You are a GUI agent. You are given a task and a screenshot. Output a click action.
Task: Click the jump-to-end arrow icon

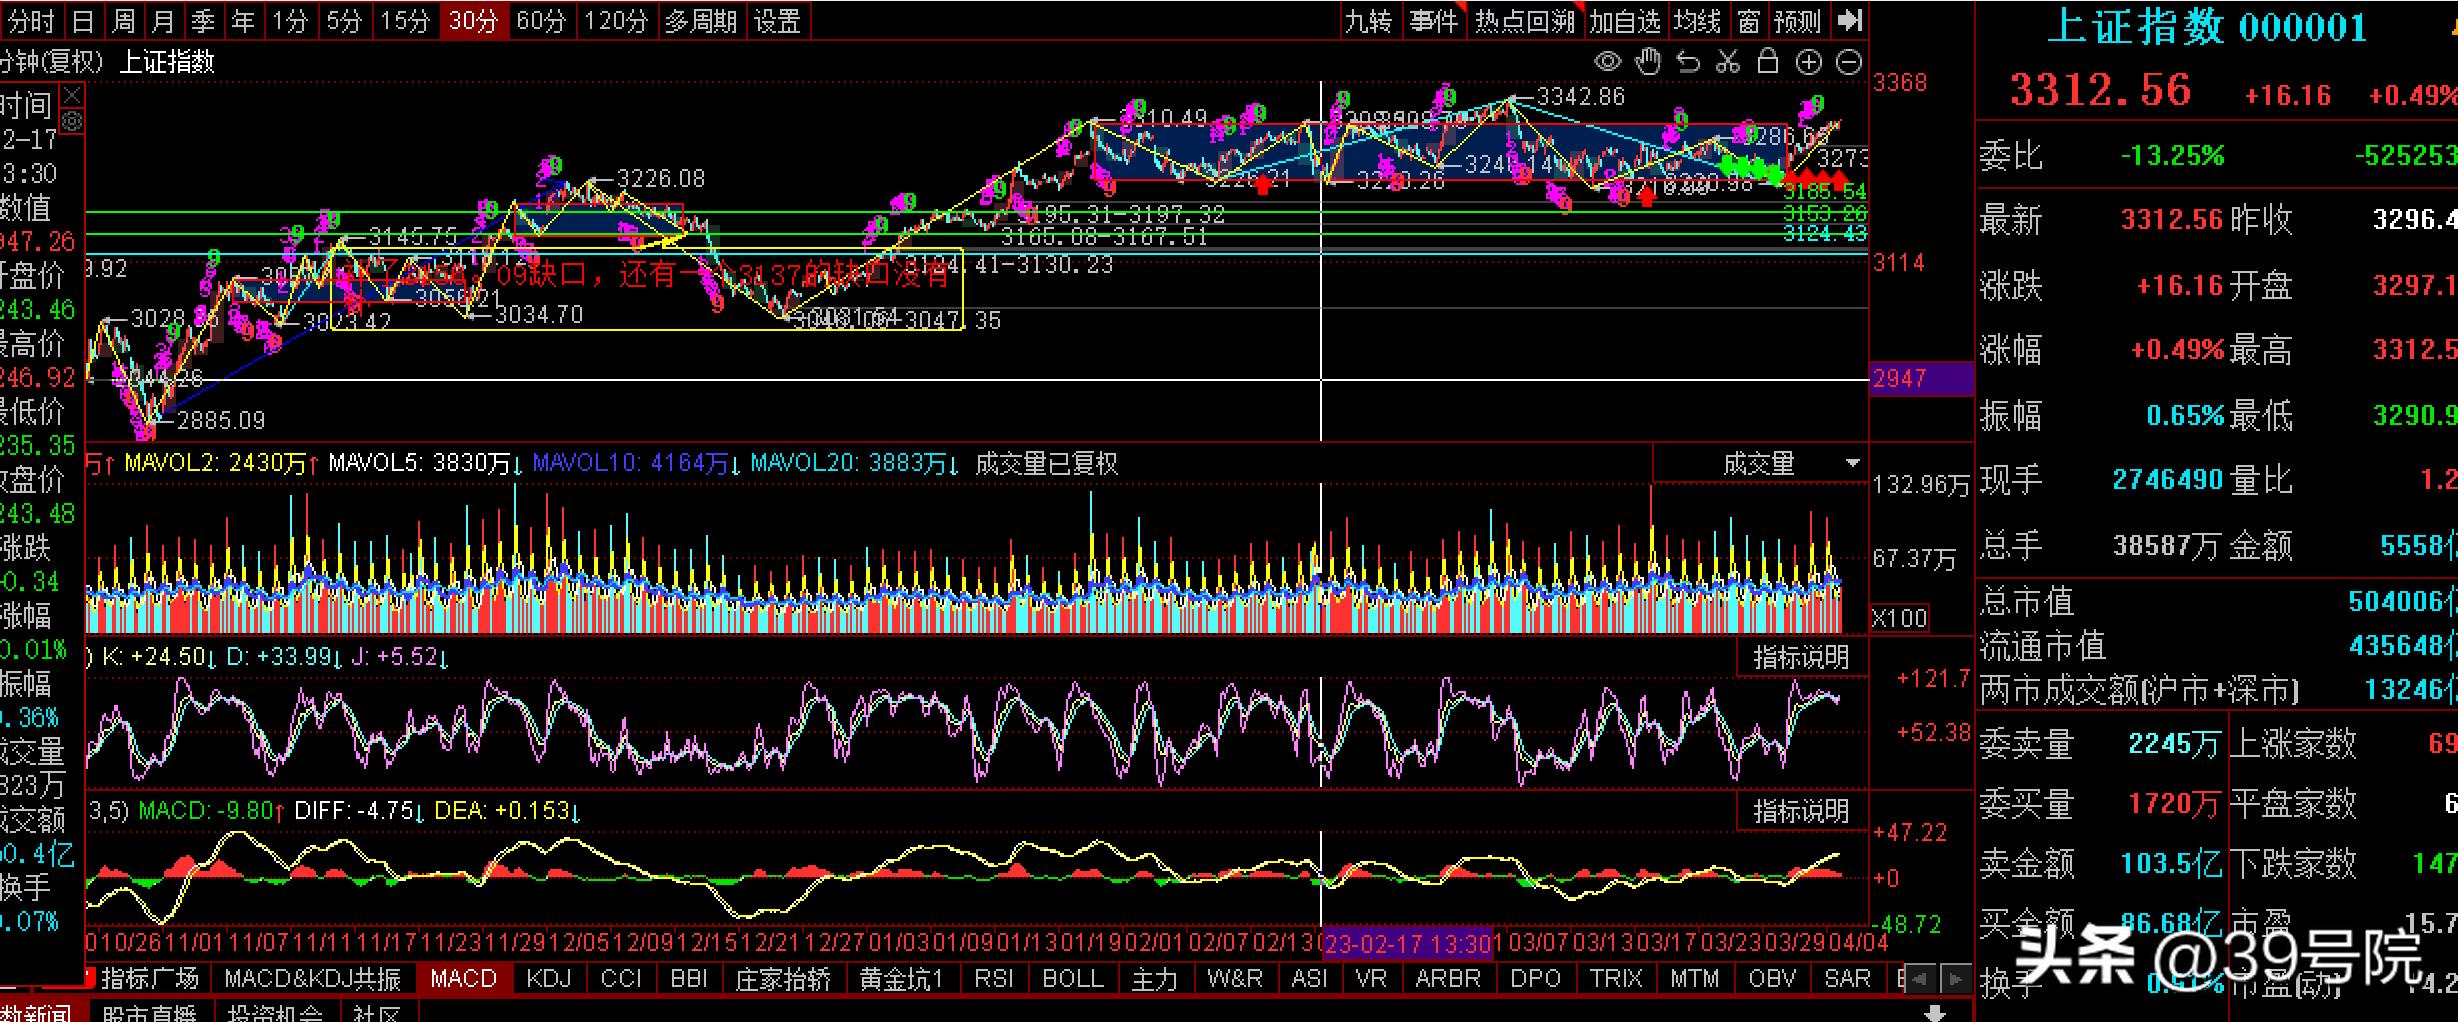coord(1850,20)
